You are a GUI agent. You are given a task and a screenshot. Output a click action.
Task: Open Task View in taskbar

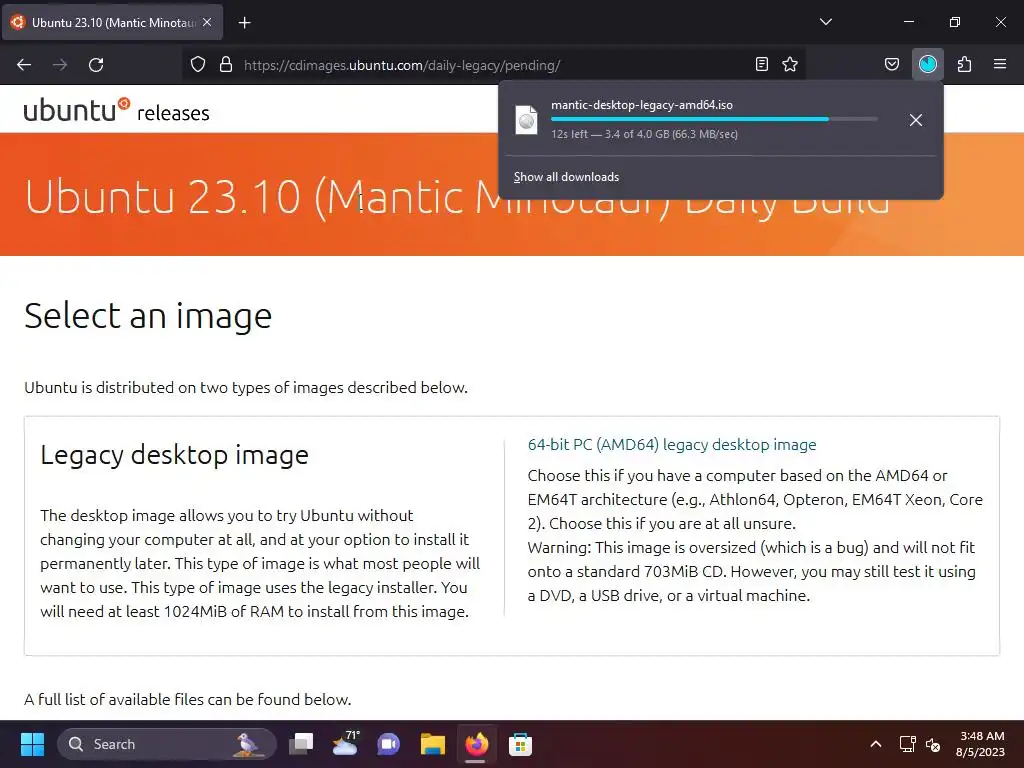(301, 744)
